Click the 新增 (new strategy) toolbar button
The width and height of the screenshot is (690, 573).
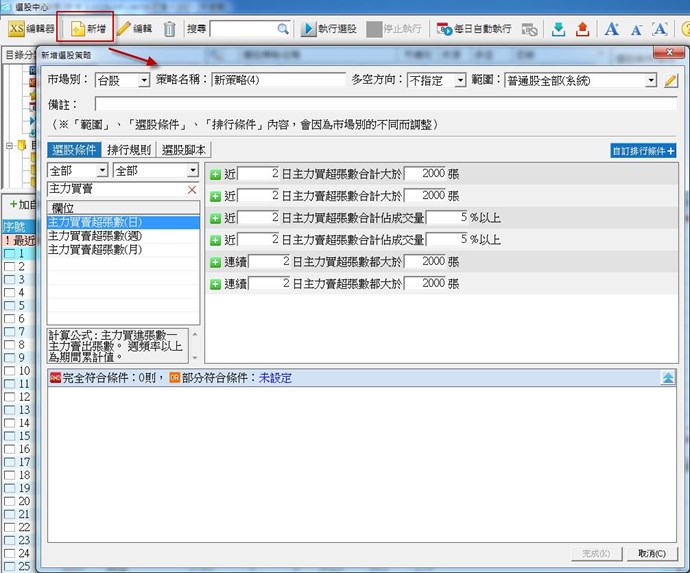click(x=86, y=29)
